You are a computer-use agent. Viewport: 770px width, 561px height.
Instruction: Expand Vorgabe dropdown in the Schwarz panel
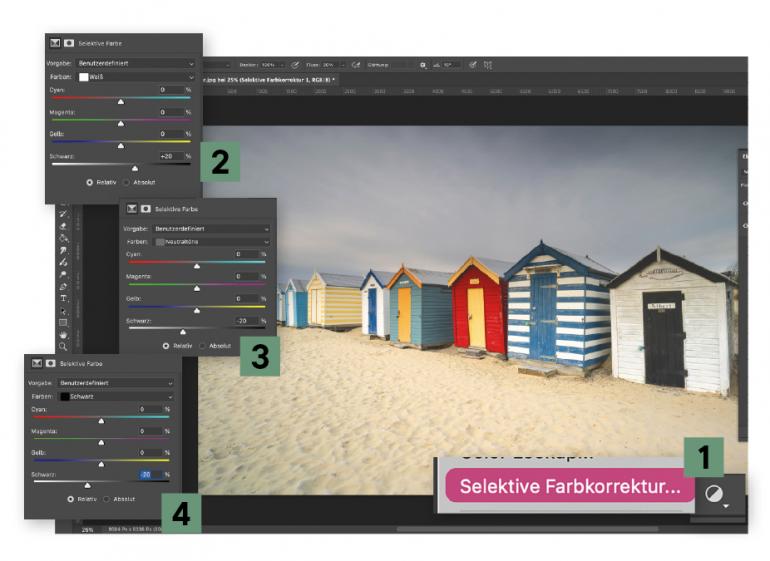[115, 383]
